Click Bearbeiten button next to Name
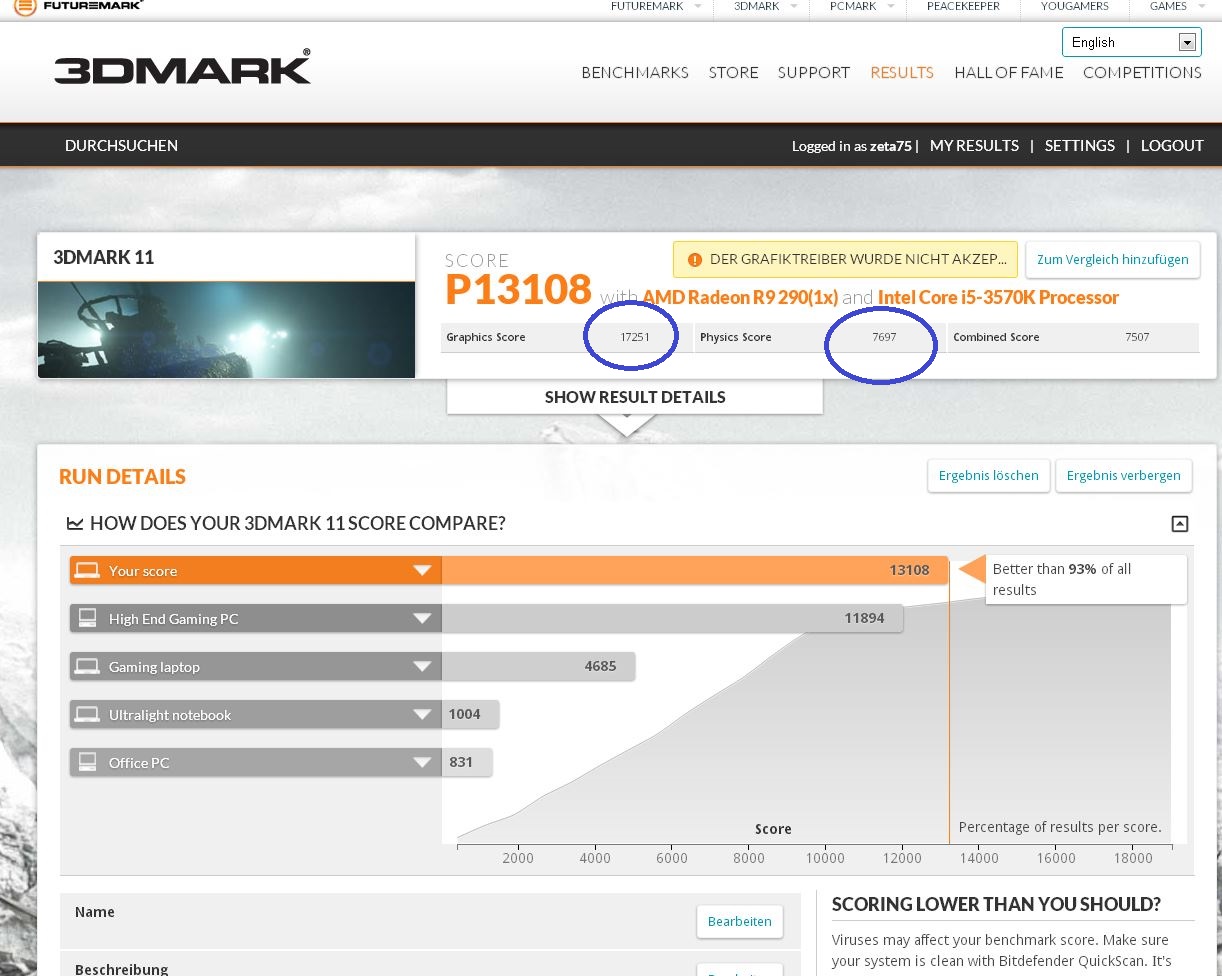This screenshot has width=1222, height=976. (740, 921)
